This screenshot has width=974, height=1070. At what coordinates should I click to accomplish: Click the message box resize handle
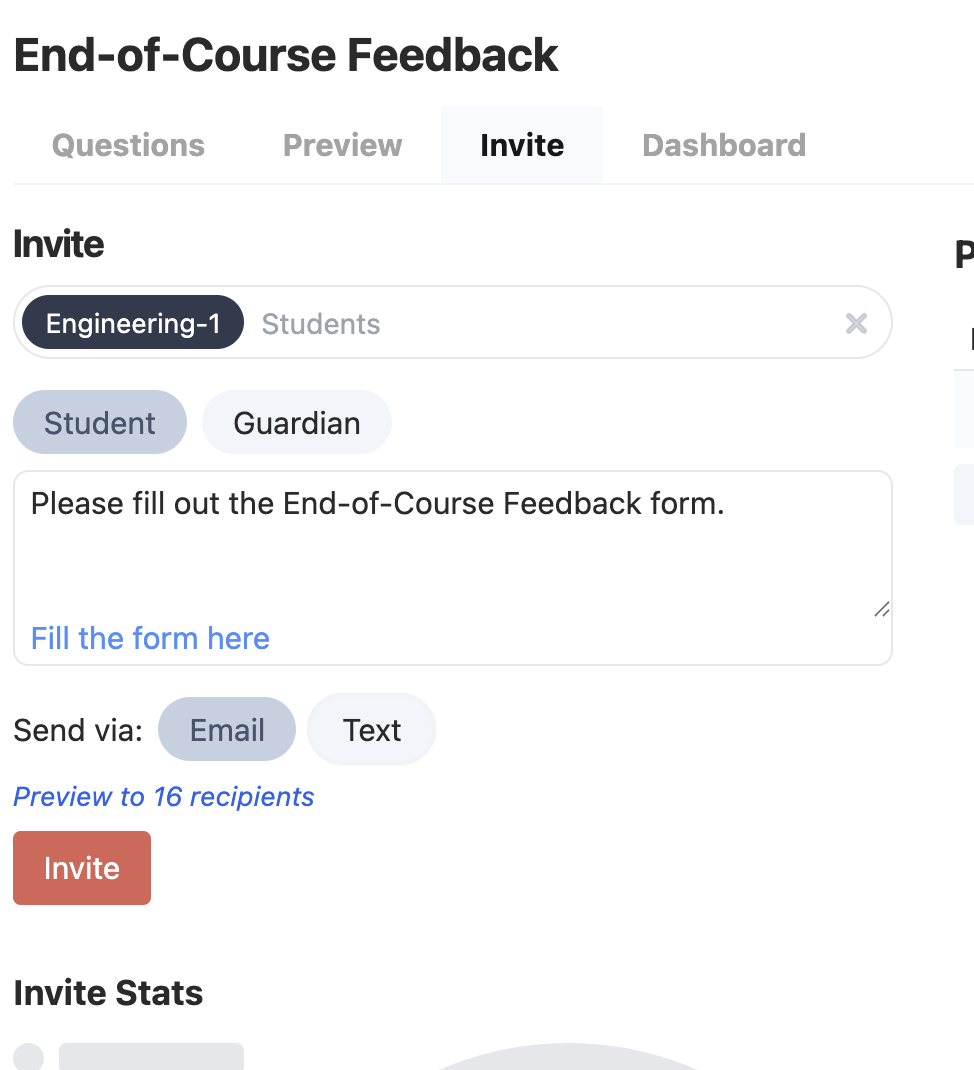point(881,609)
